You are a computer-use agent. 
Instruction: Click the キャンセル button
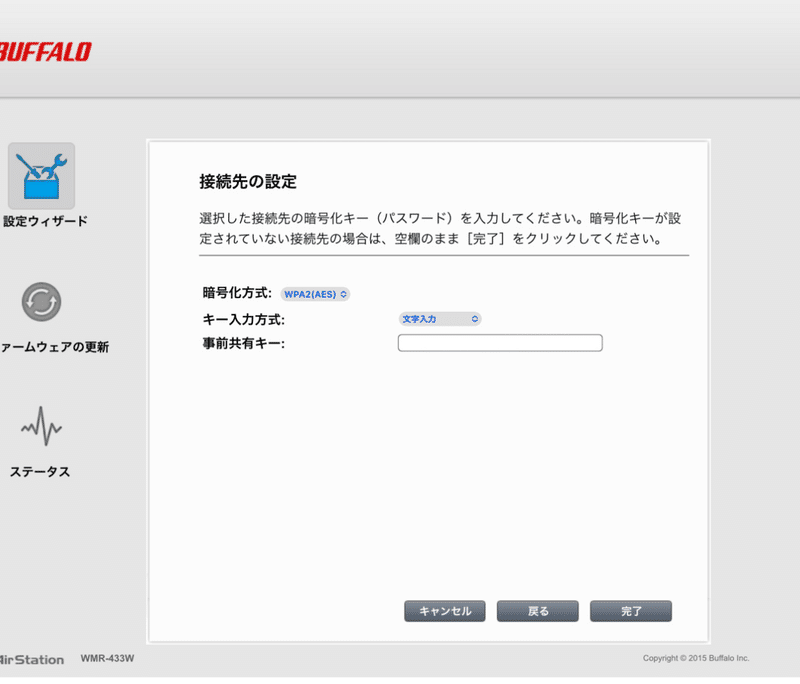pos(445,611)
